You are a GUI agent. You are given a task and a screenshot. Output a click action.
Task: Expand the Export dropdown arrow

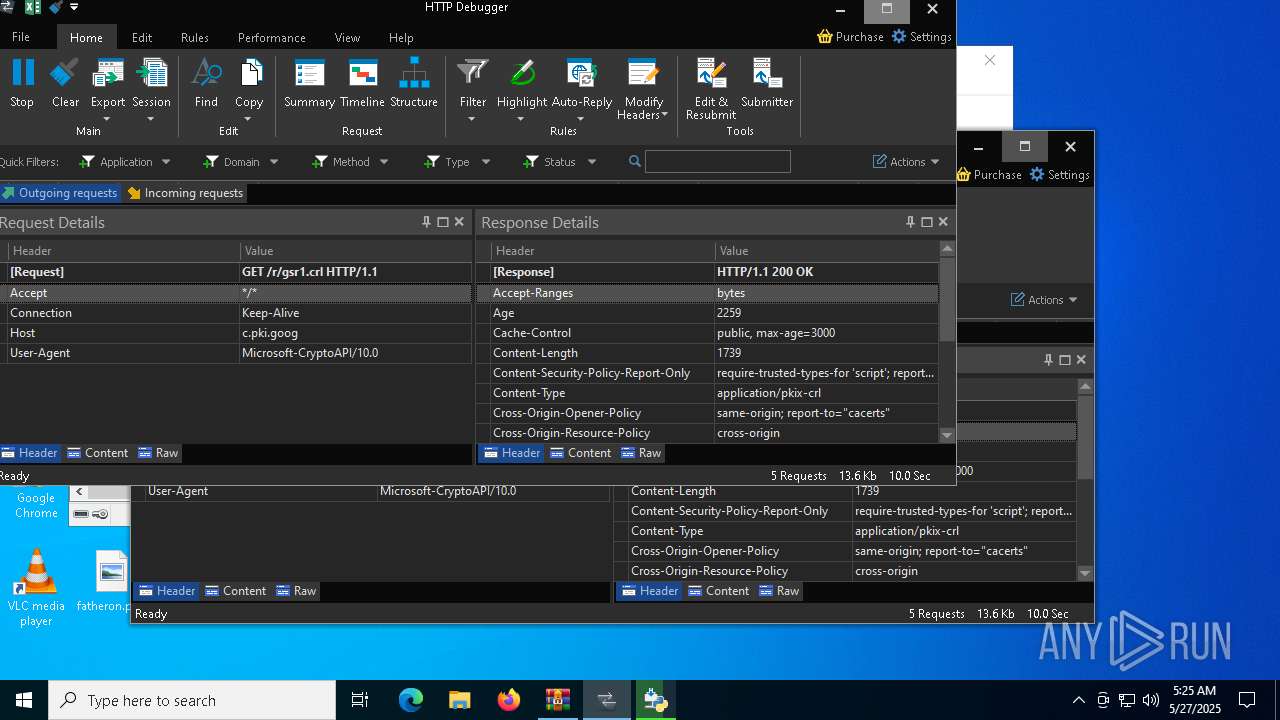click(107, 119)
